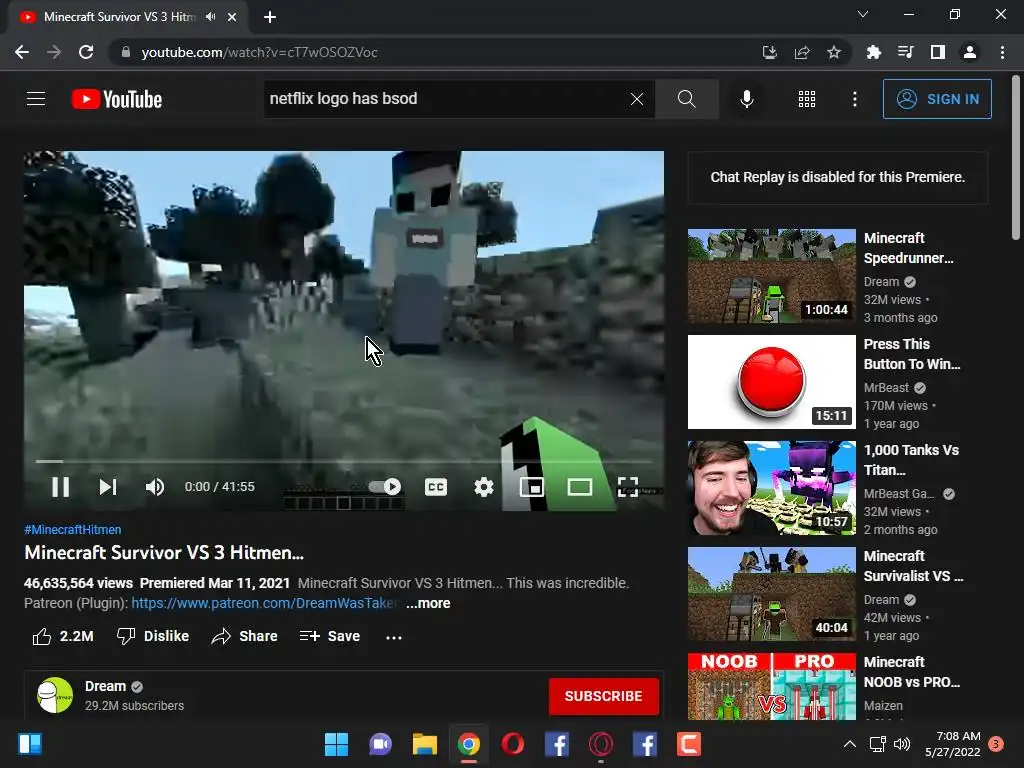The height and width of the screenshot is (768, 1024).
Task: Mute the video player volume
Action: point(155,487)
